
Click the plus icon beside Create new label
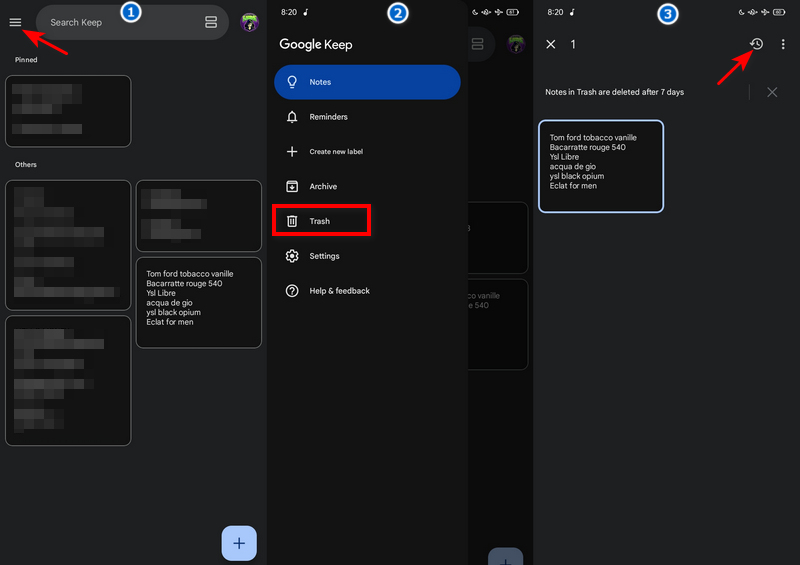(x=292, y=152)
